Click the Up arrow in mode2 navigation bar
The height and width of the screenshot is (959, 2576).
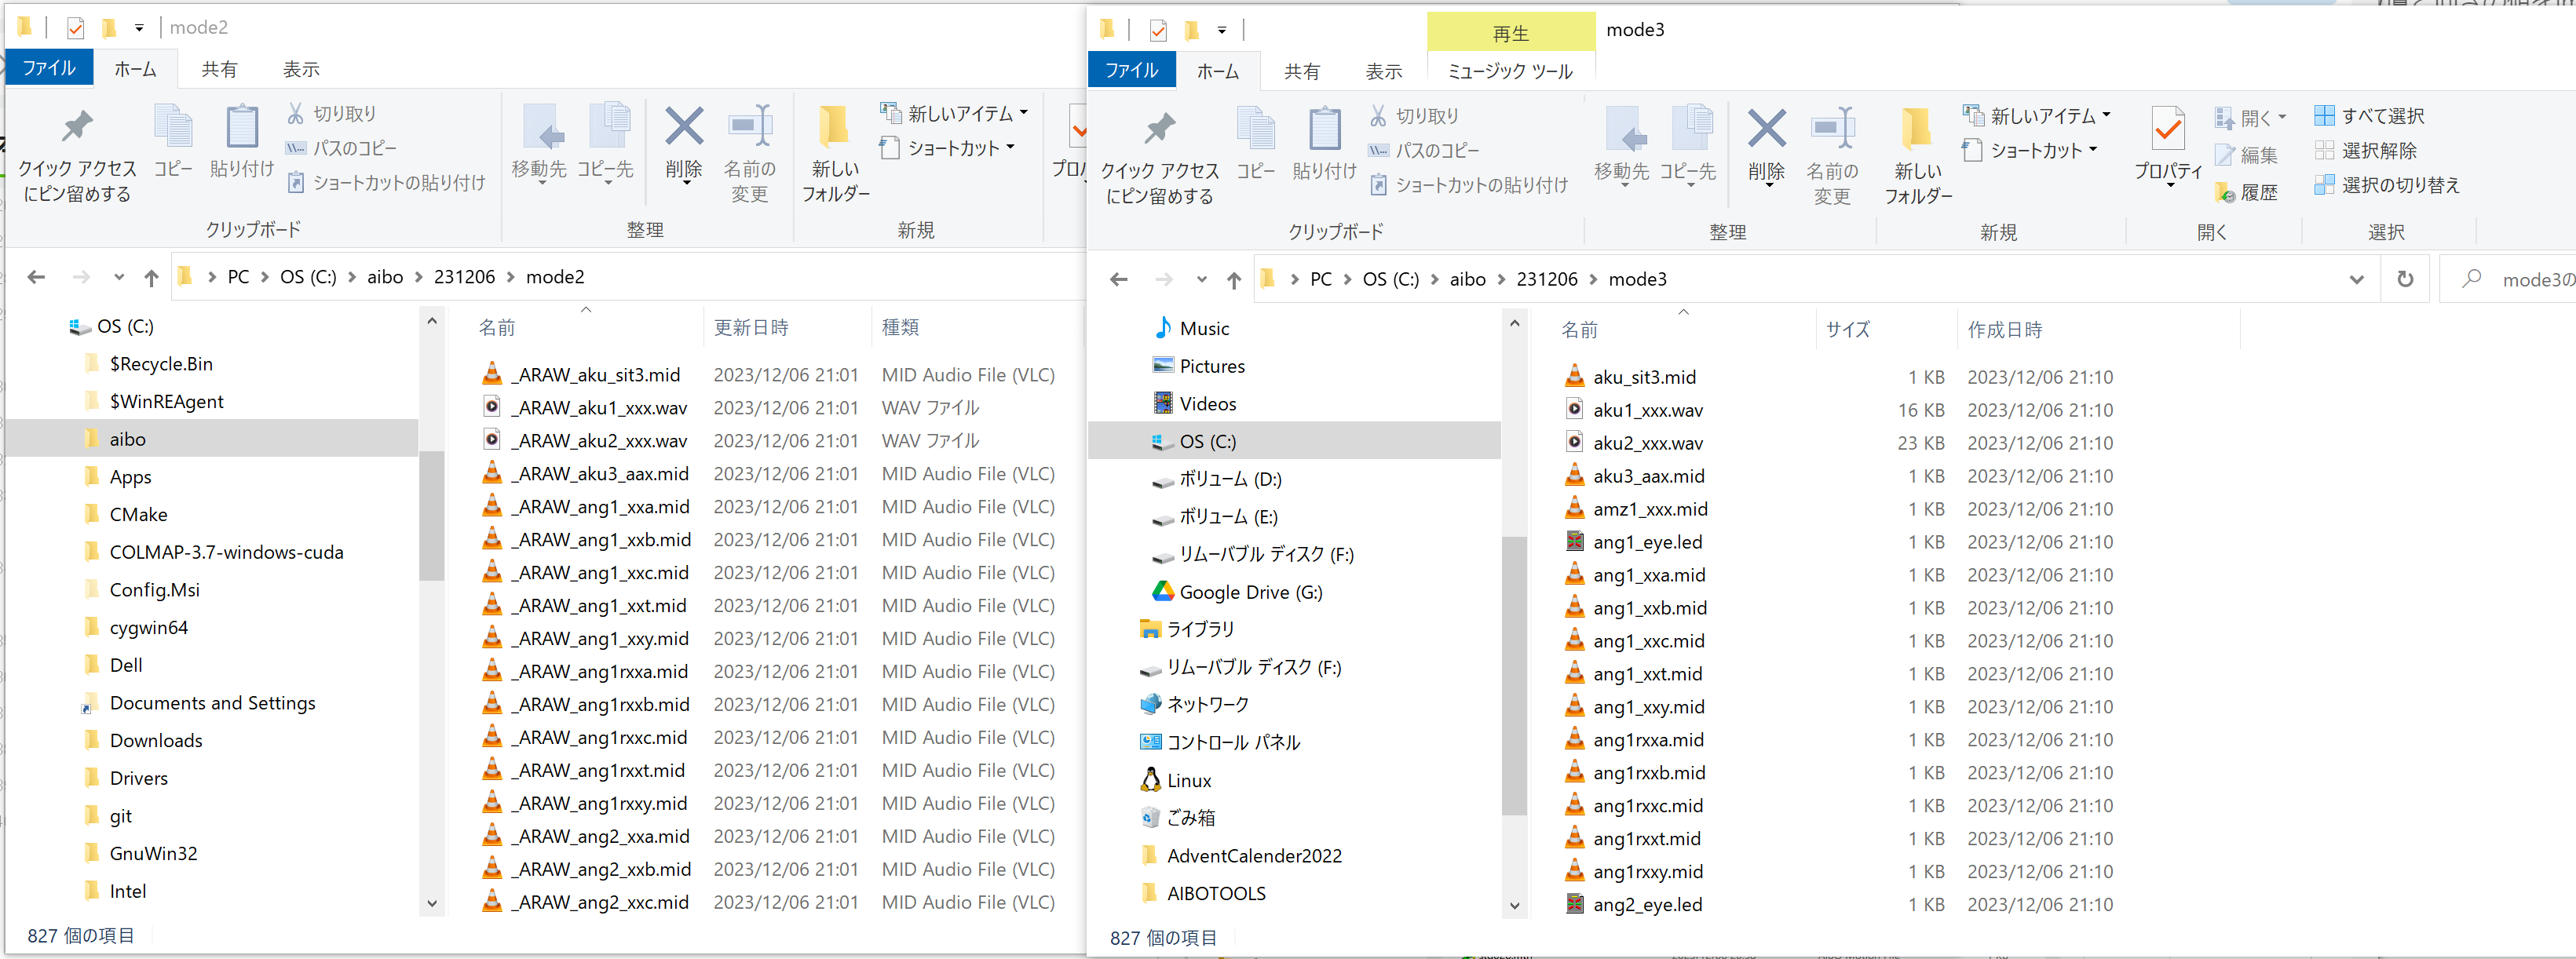(151, 277)
